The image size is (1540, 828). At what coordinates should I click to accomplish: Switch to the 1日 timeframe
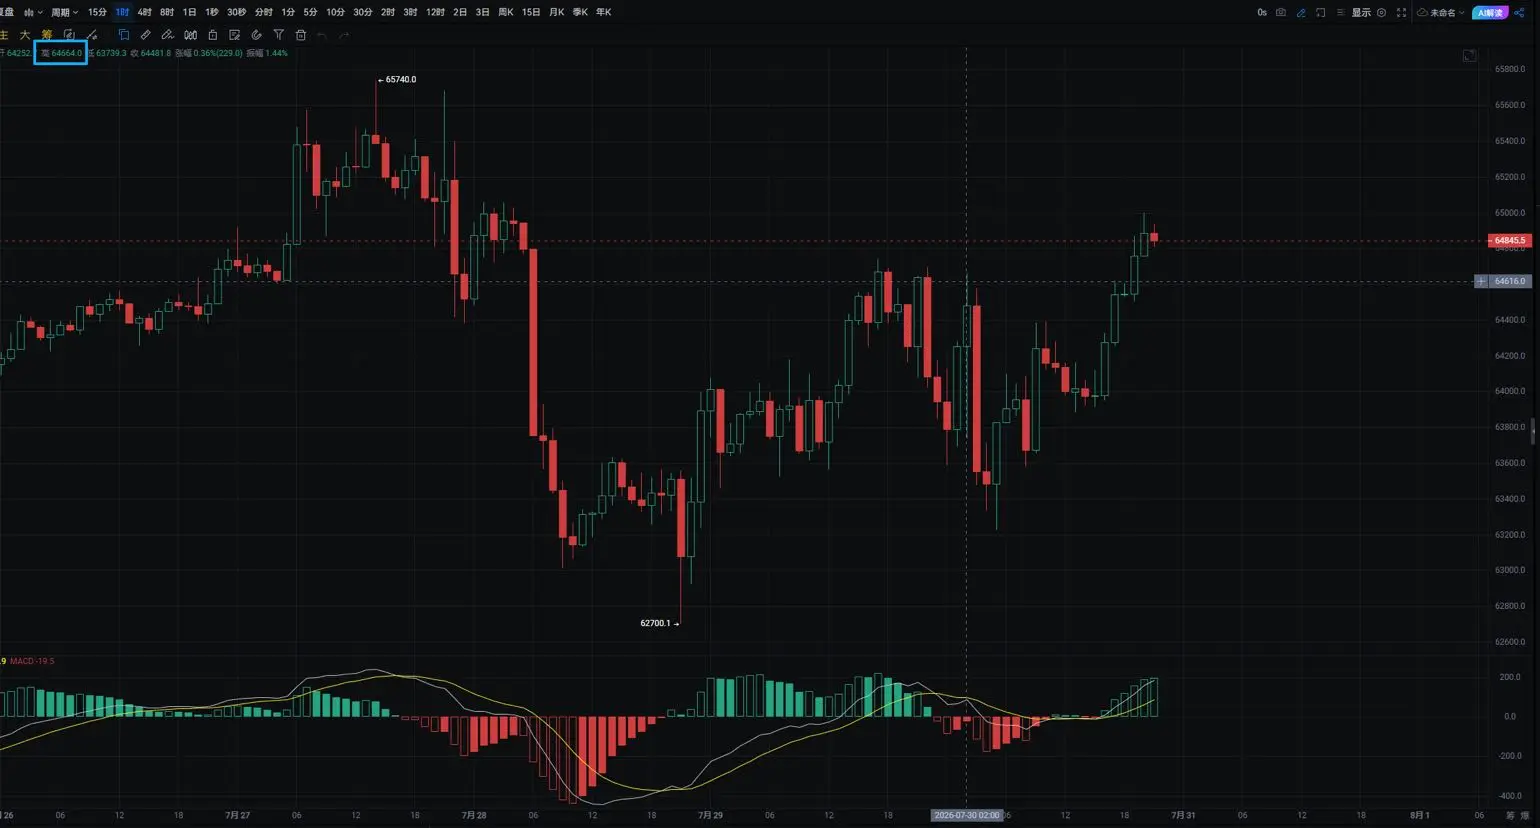[x=189, y=12]
